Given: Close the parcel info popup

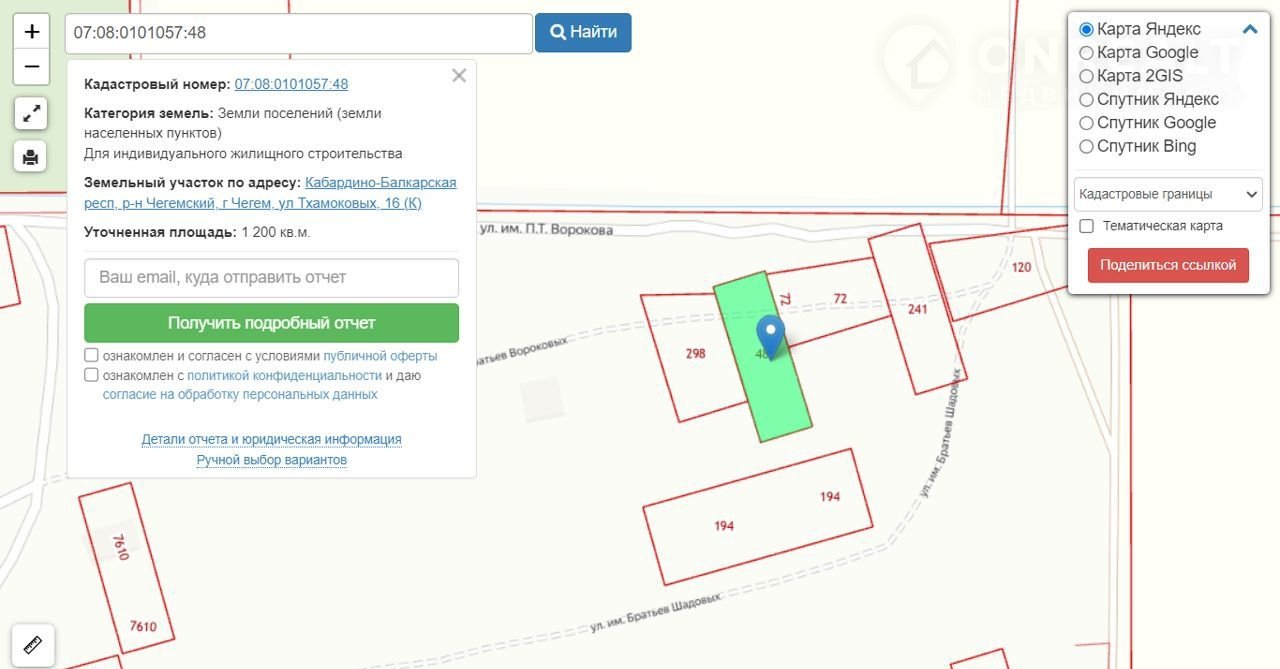Looking at the screenshot, I should [x=459, y=76].
